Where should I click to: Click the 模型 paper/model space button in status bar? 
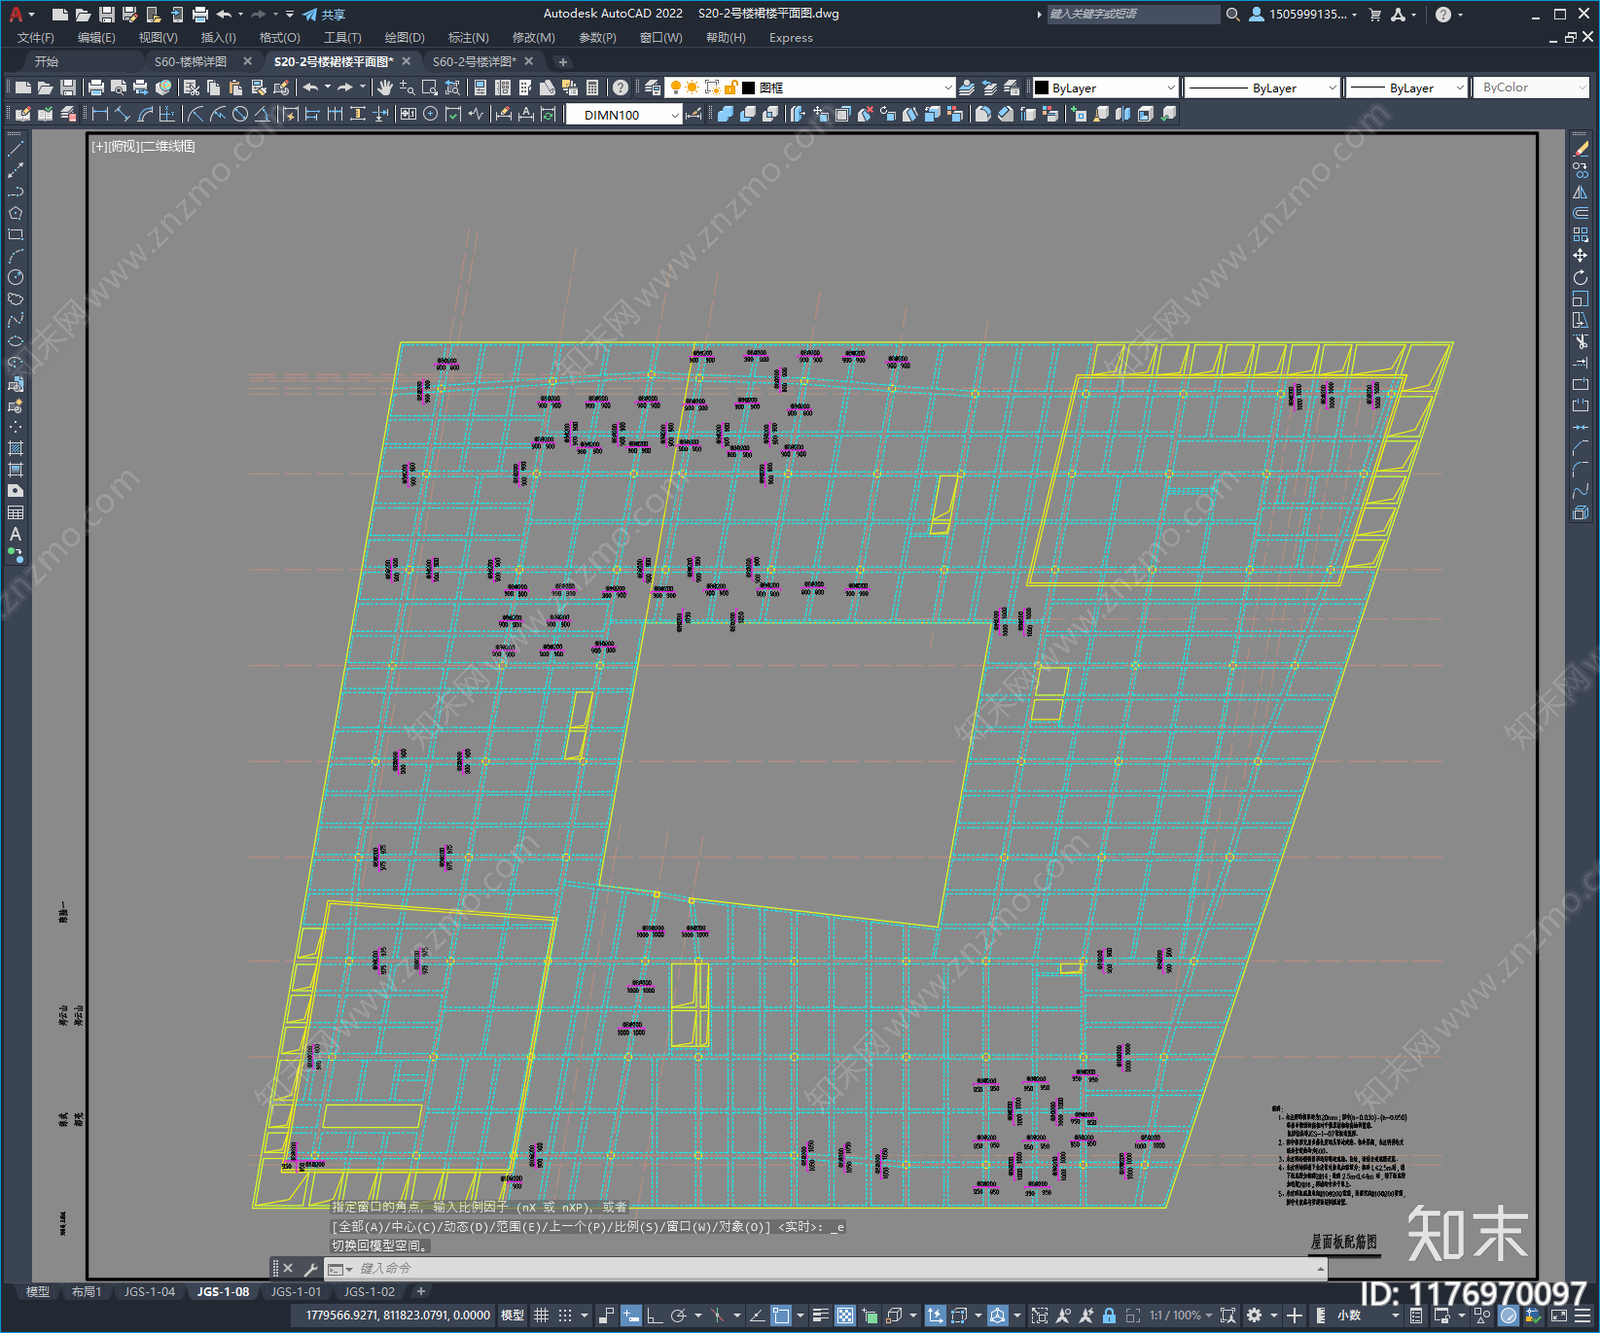512,1315
